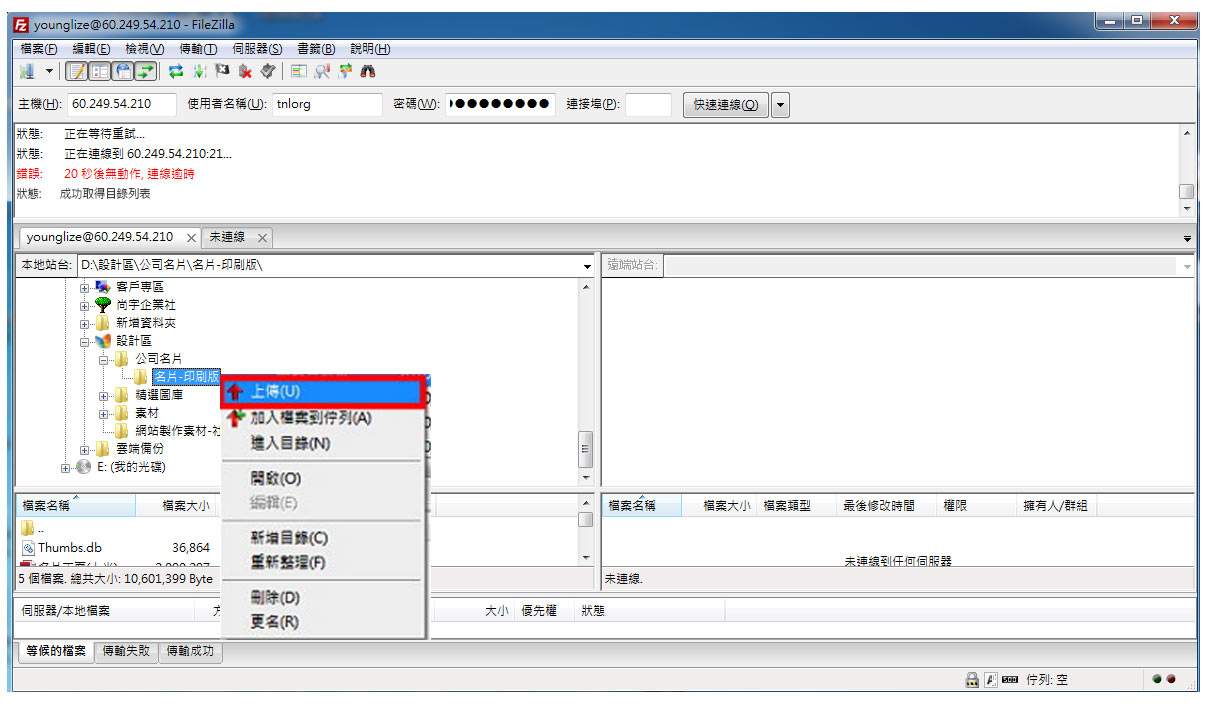Open the Site Manager dropdown arrow
Screen dimensions: 1207x705
48,71
